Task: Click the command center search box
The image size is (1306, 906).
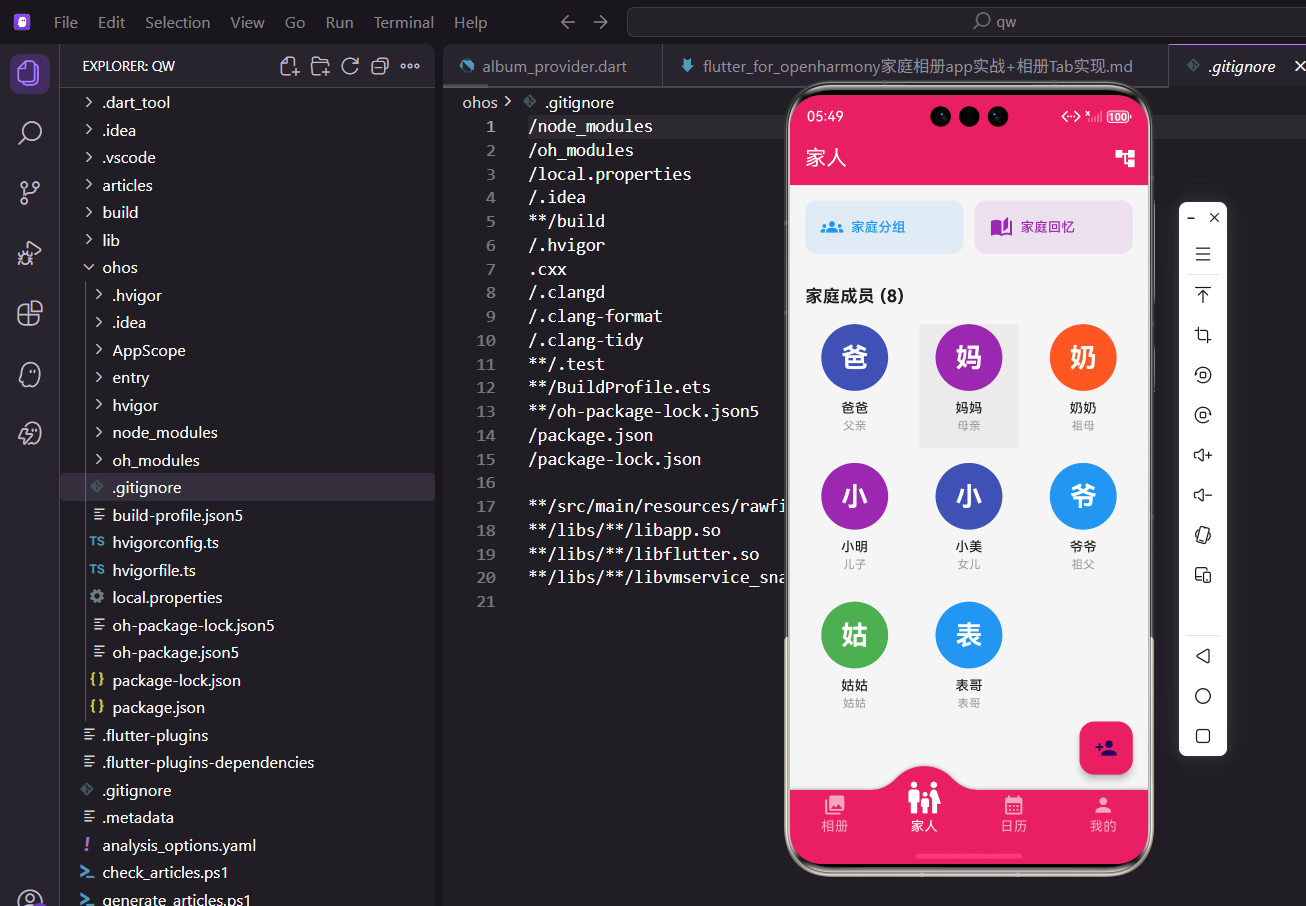Action: (x=966, y=22)
